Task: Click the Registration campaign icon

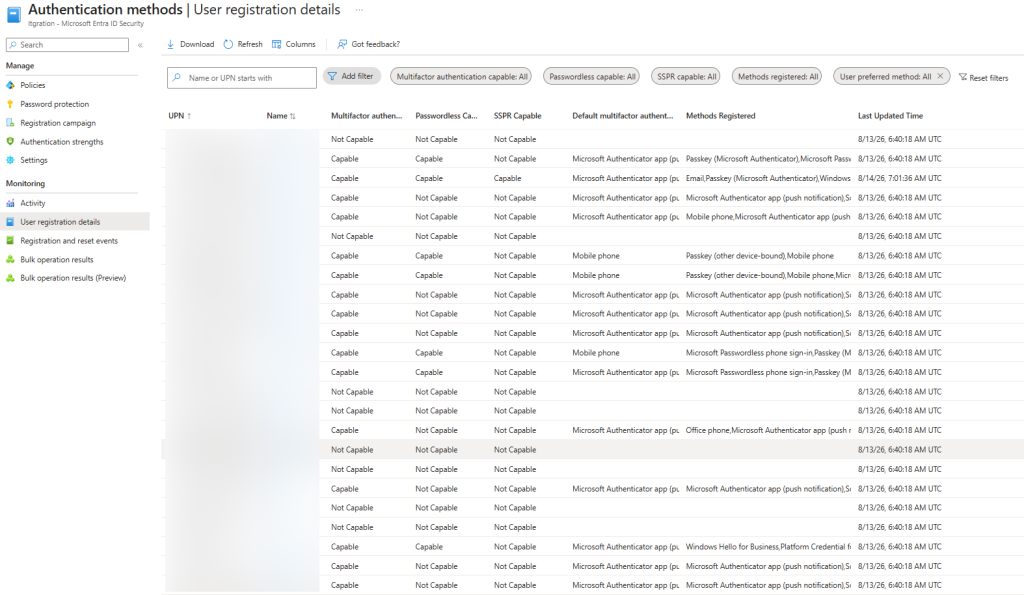Action: [10, 123]
